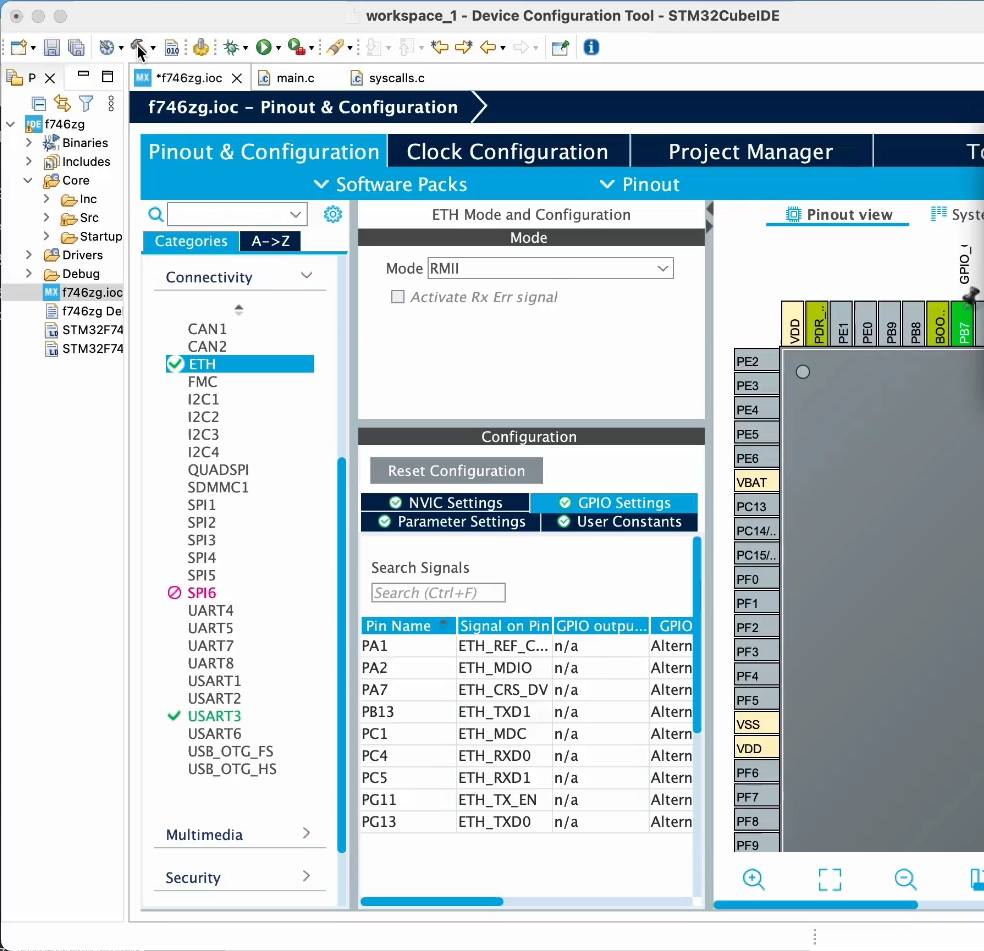Click the filter icon in Project Explorer
Screen dimensions: 984x951
tap(86, 104)
